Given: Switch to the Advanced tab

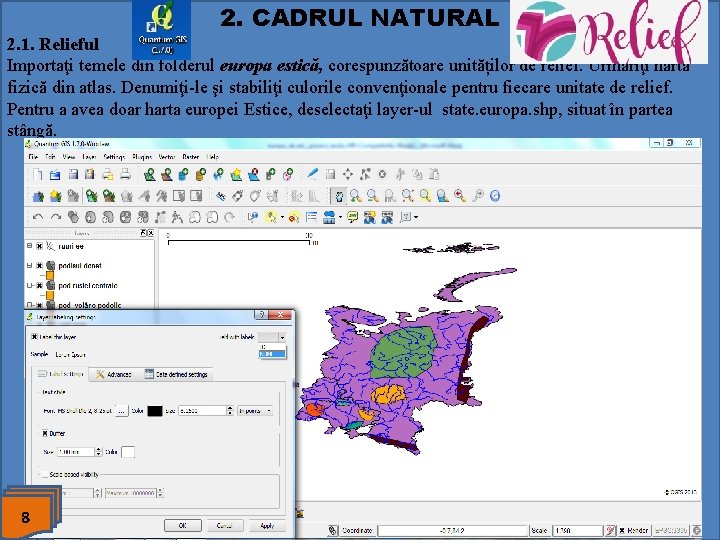Looking at the screenshot, I should [114, 374].
